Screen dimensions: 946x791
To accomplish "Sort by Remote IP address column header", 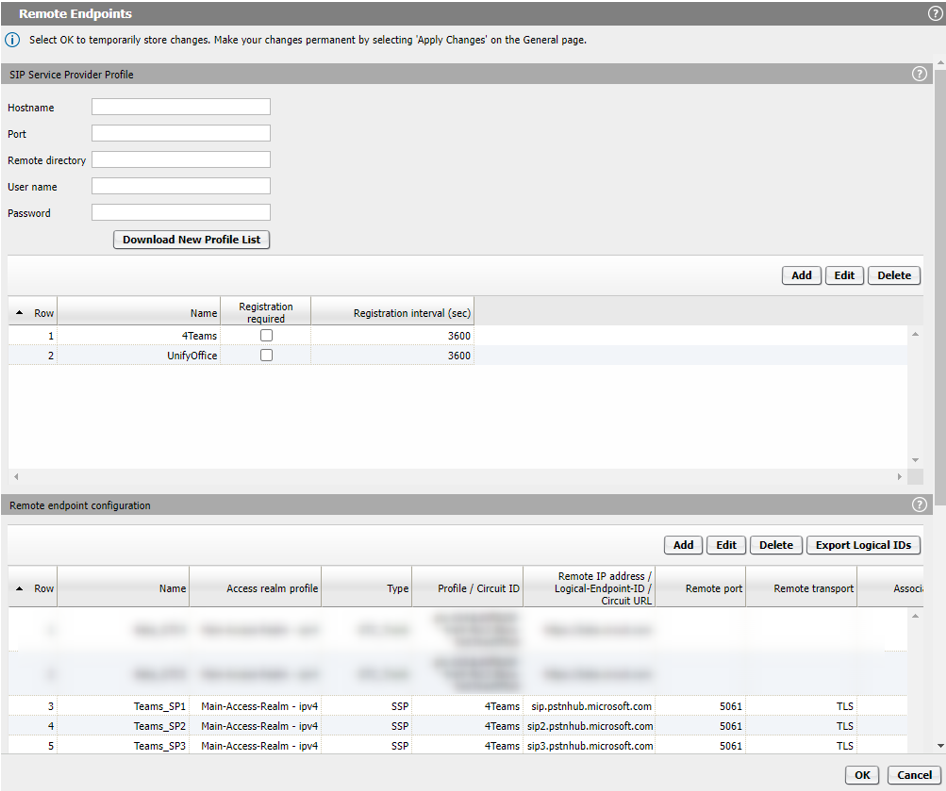I will (589, 588).
